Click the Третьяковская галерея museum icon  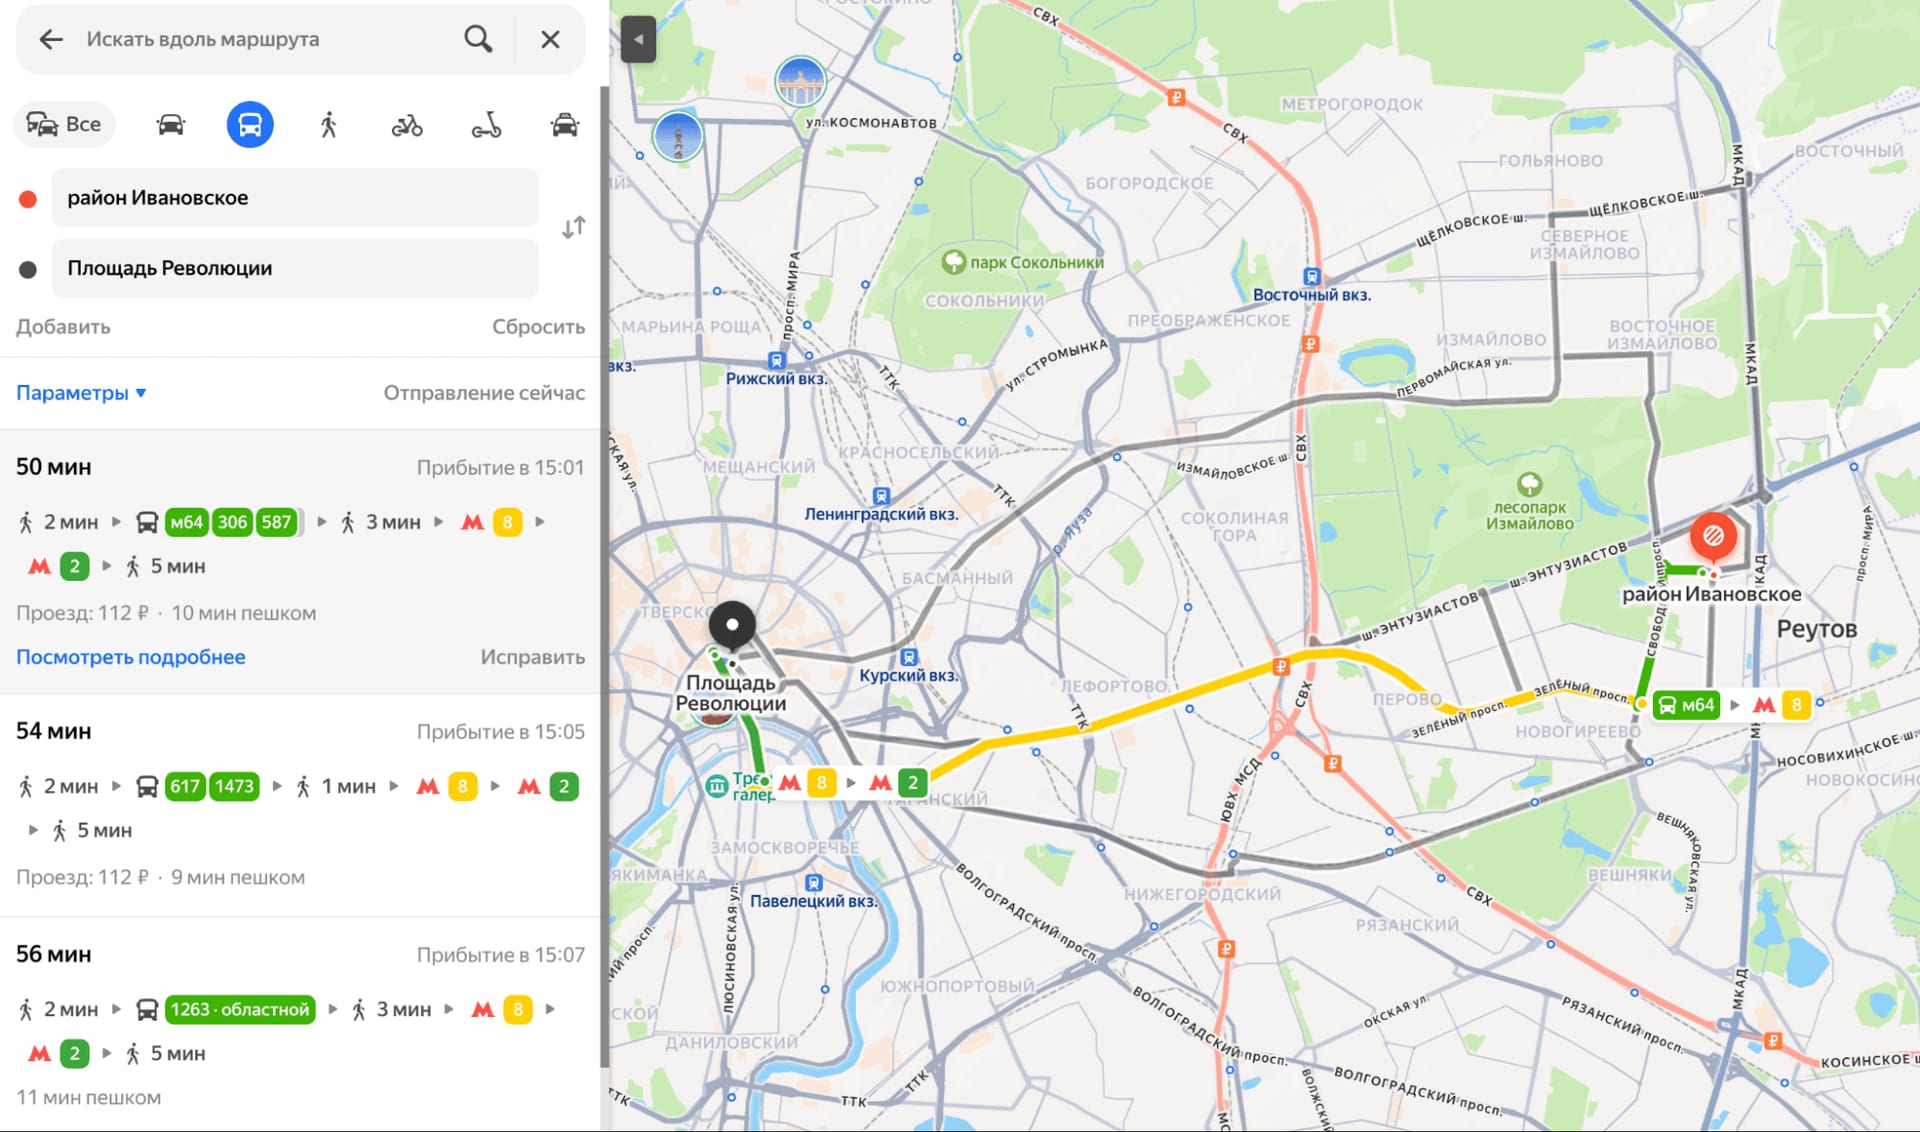pos(716,786)
